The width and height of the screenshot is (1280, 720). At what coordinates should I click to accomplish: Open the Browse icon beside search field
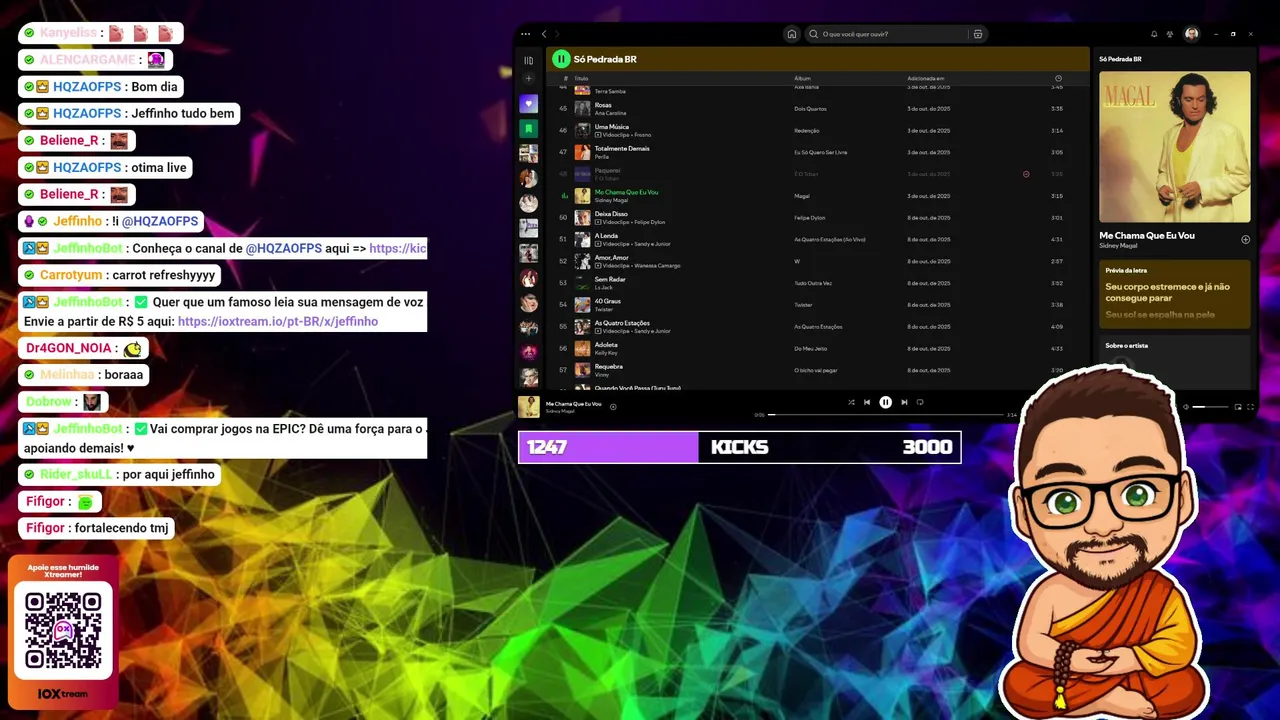(x=978, y=34)
